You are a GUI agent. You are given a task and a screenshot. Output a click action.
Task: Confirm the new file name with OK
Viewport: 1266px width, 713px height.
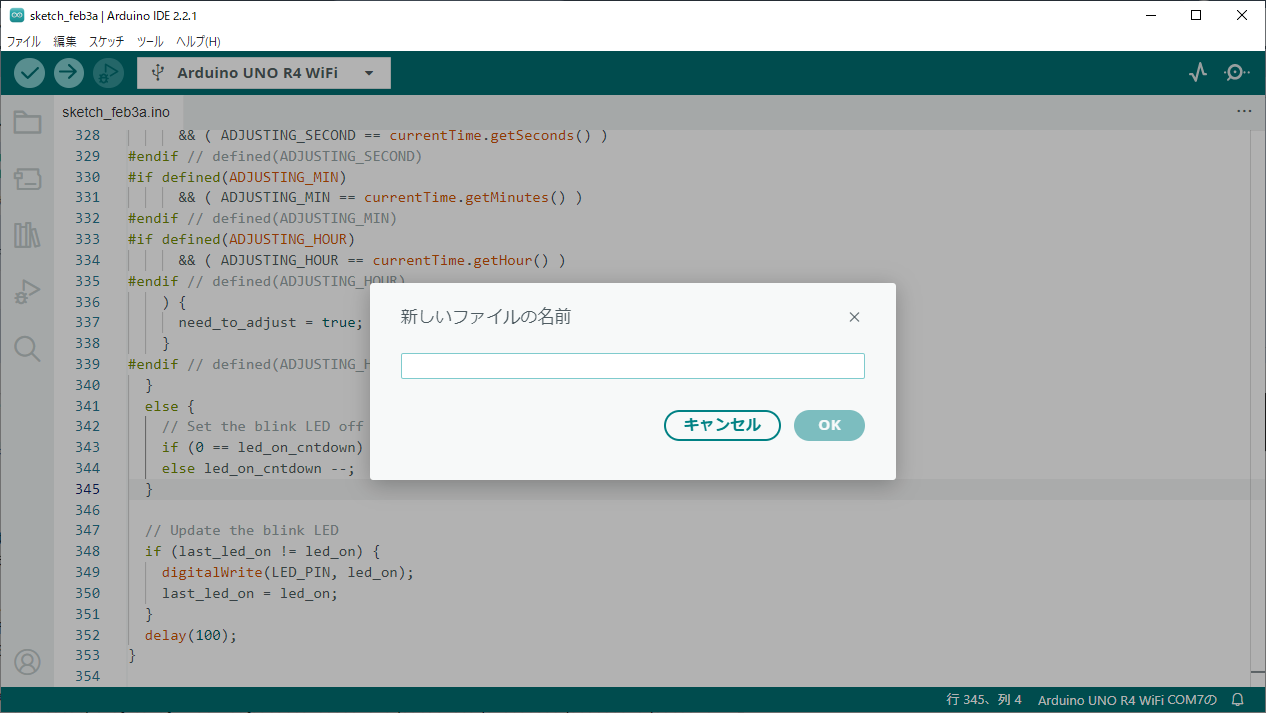tap(829, 425)
